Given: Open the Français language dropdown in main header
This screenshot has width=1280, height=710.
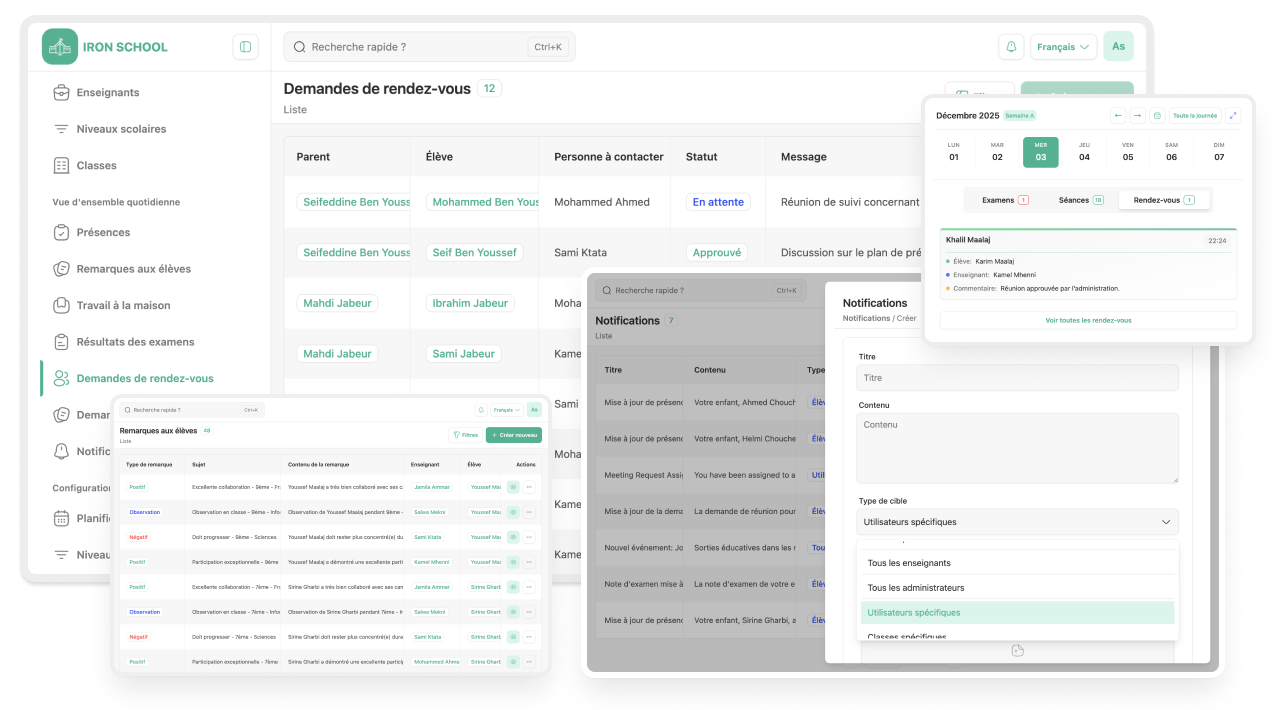Looking at the screenshot, I should (1062, 47).
